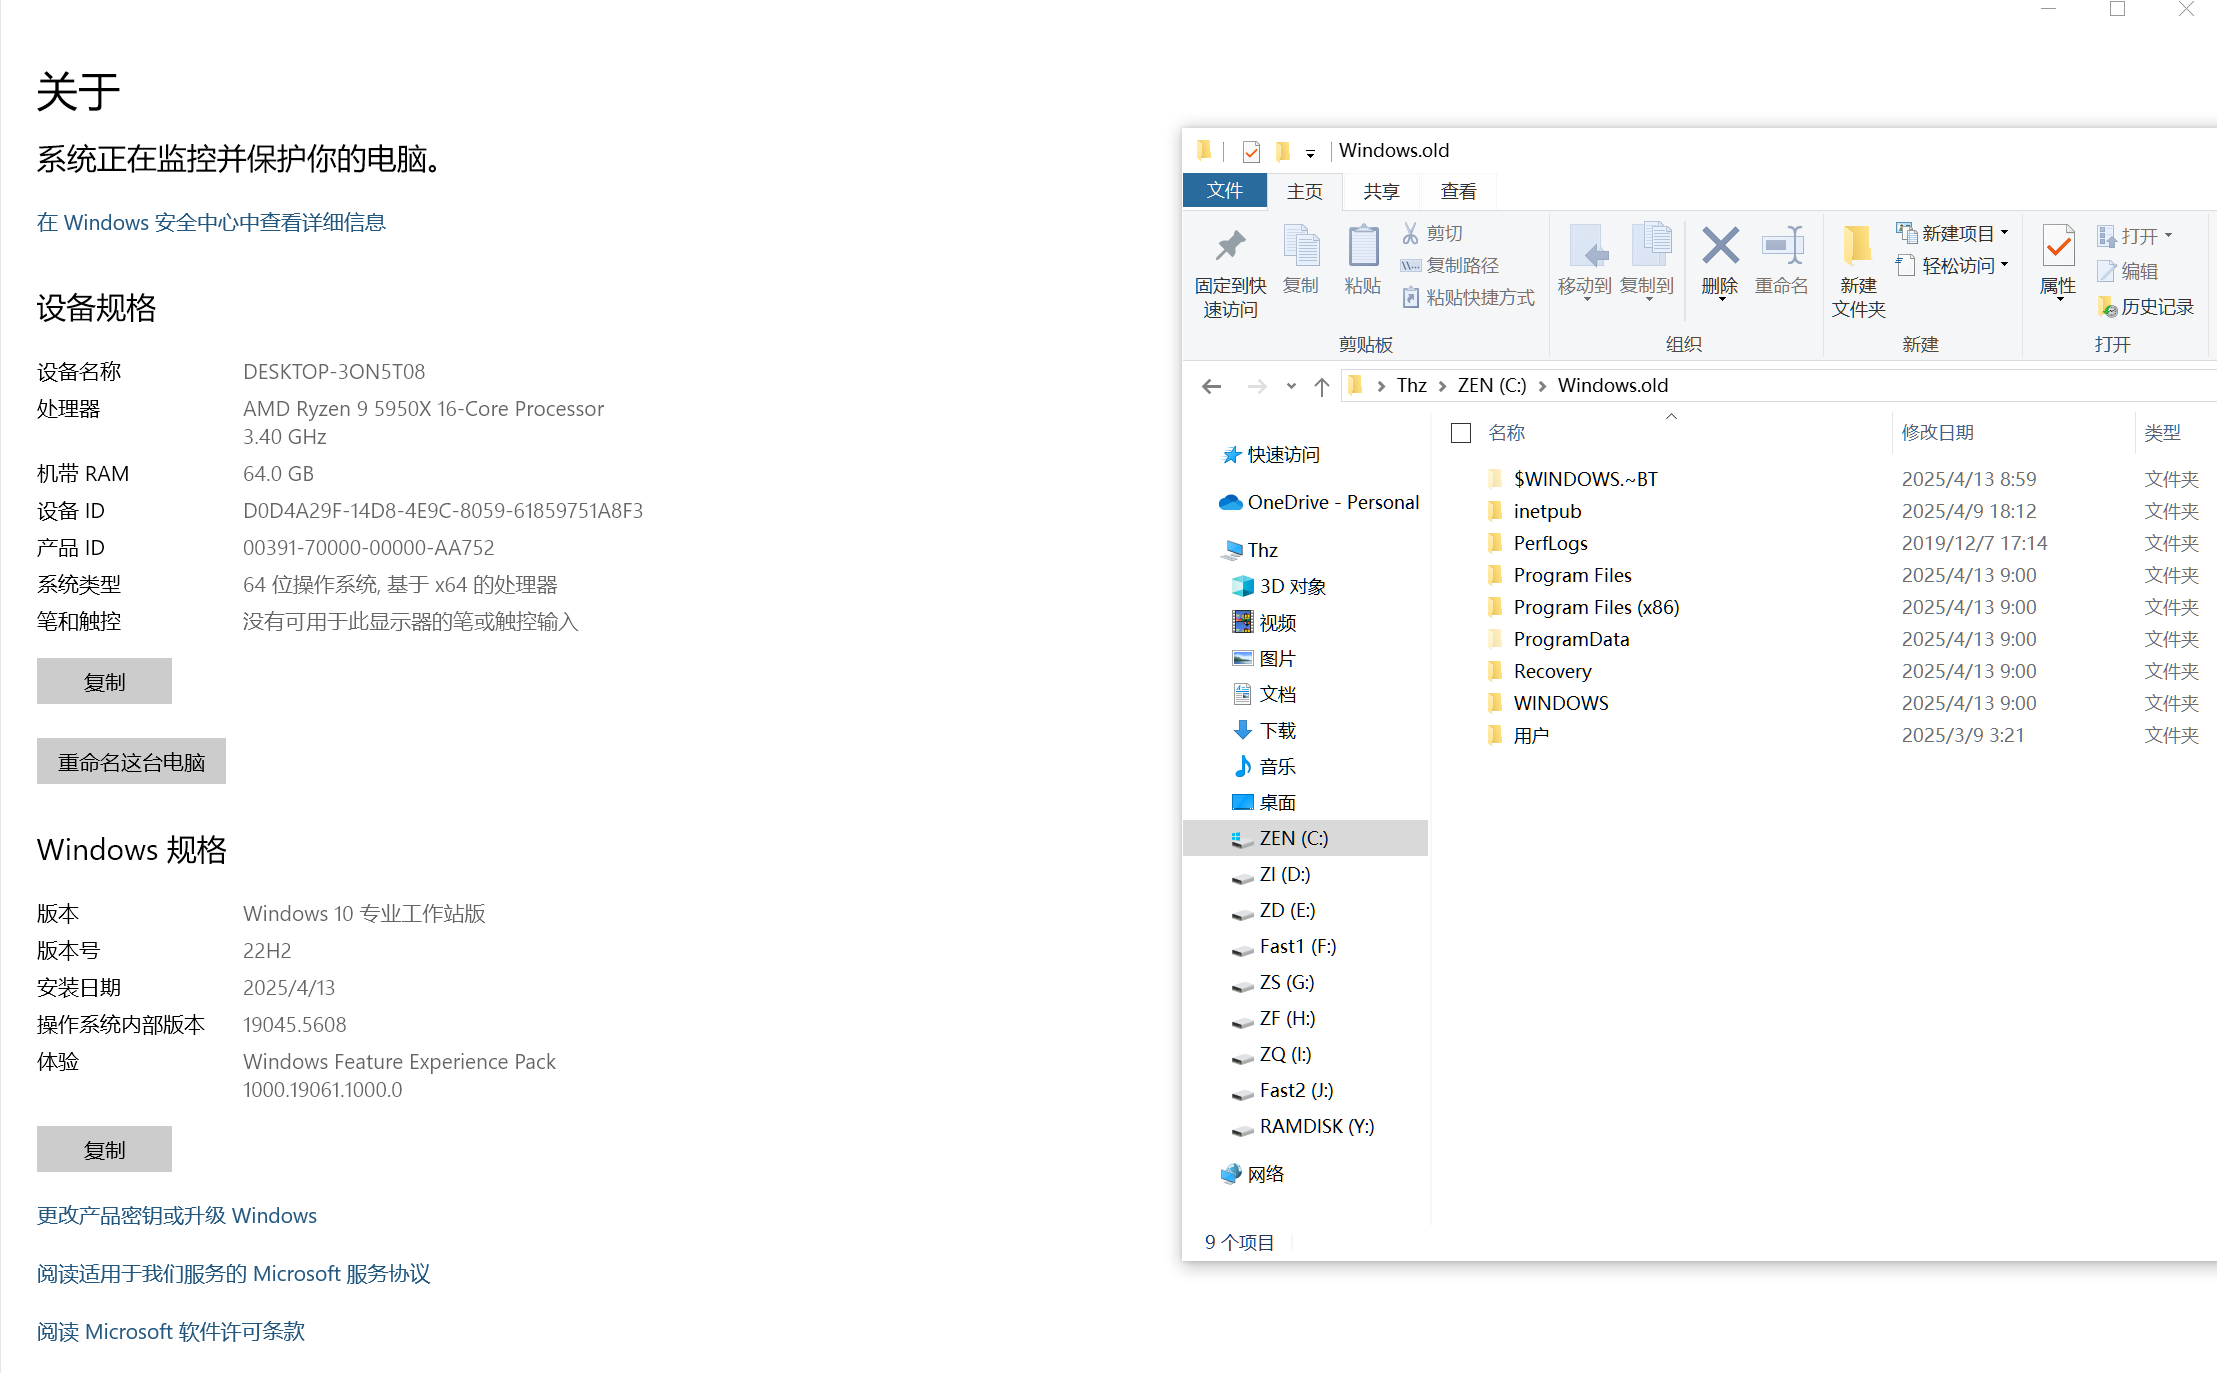Select 网络 Network in navigation pane
Image resolution: width=2217 pixels, height=1373 pixels.
pos(1252,1174)
